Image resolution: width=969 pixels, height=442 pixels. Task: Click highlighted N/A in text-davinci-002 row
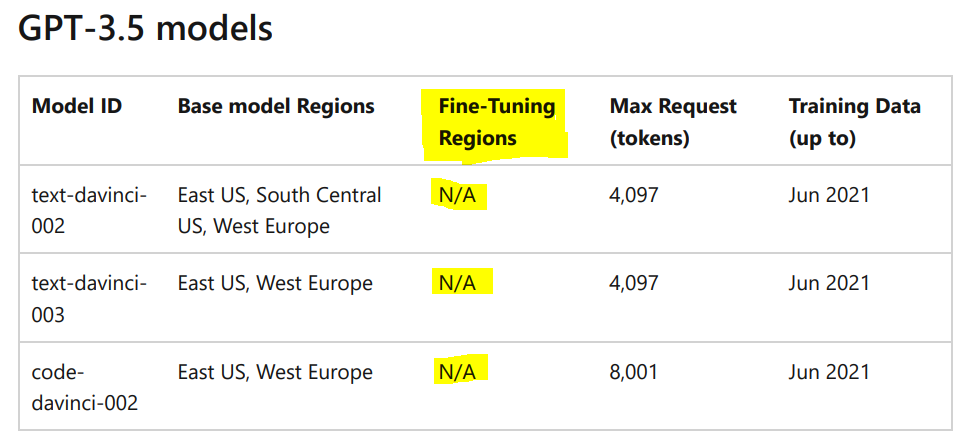pos(457,195)
